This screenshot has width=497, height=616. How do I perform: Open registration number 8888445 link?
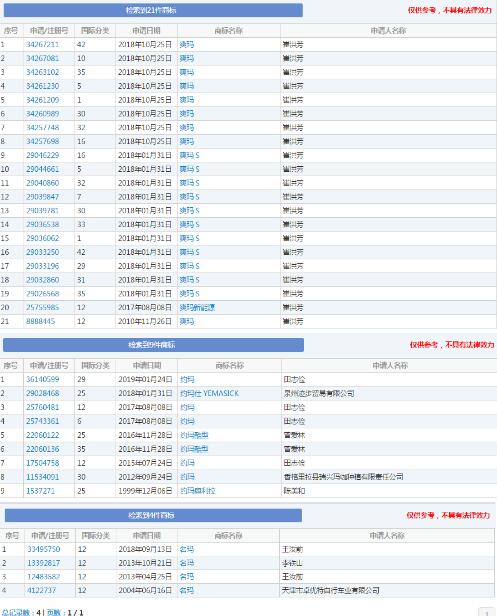40,321
